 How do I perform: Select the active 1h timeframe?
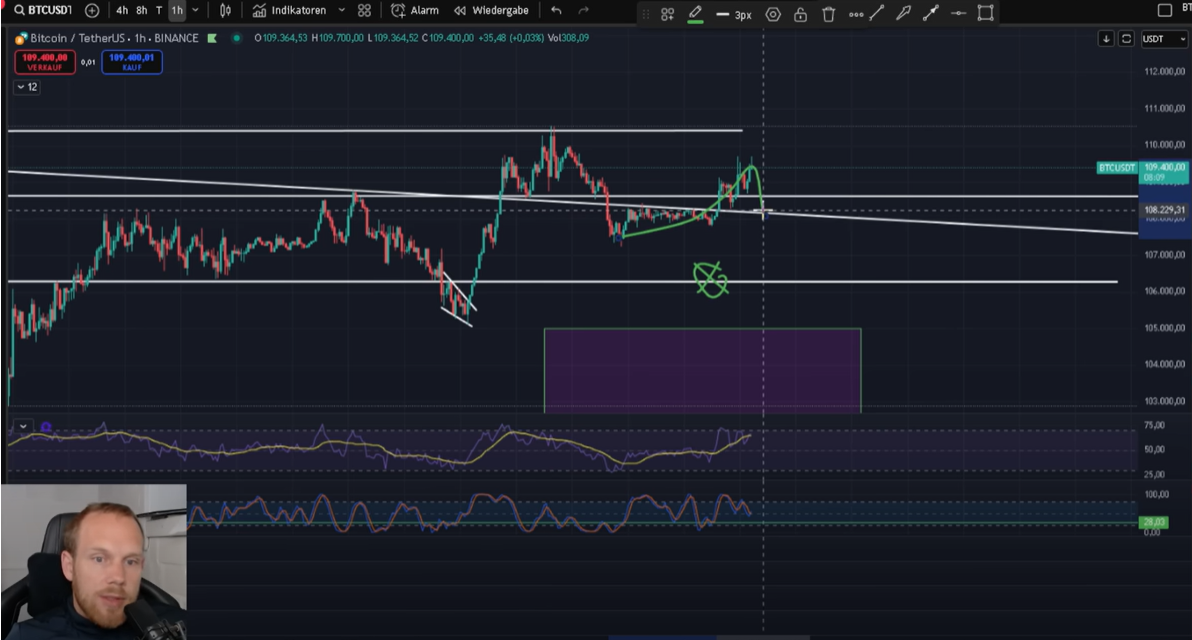point(176,11)
